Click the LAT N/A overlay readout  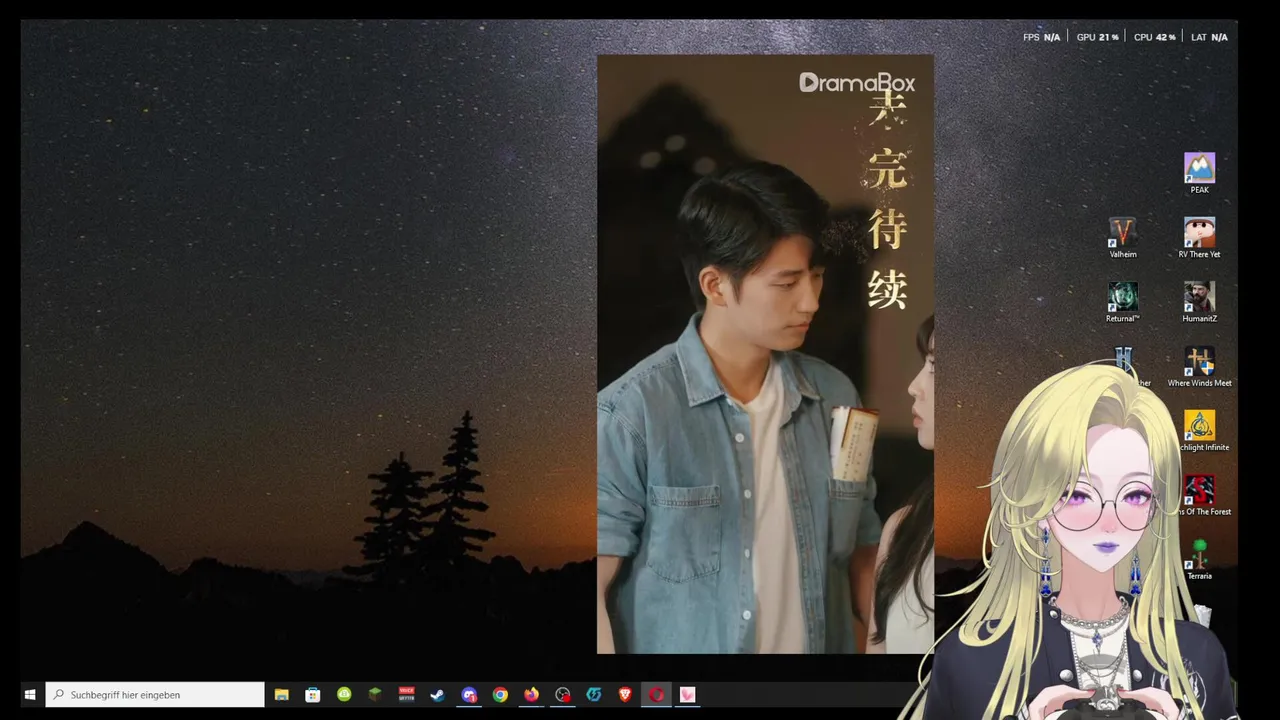tap(1209, 37)
